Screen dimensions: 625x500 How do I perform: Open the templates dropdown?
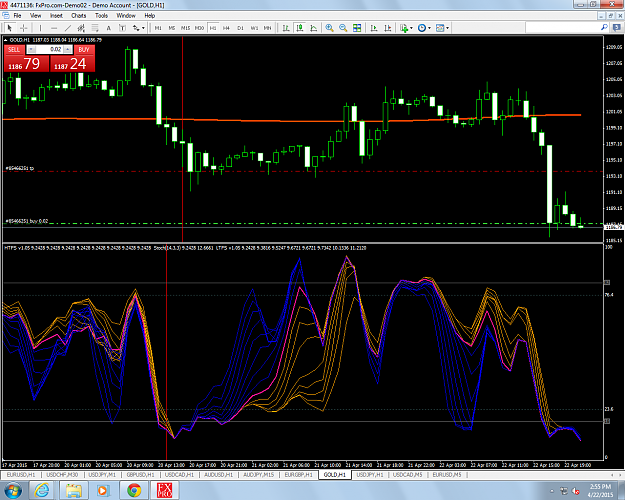442,28
